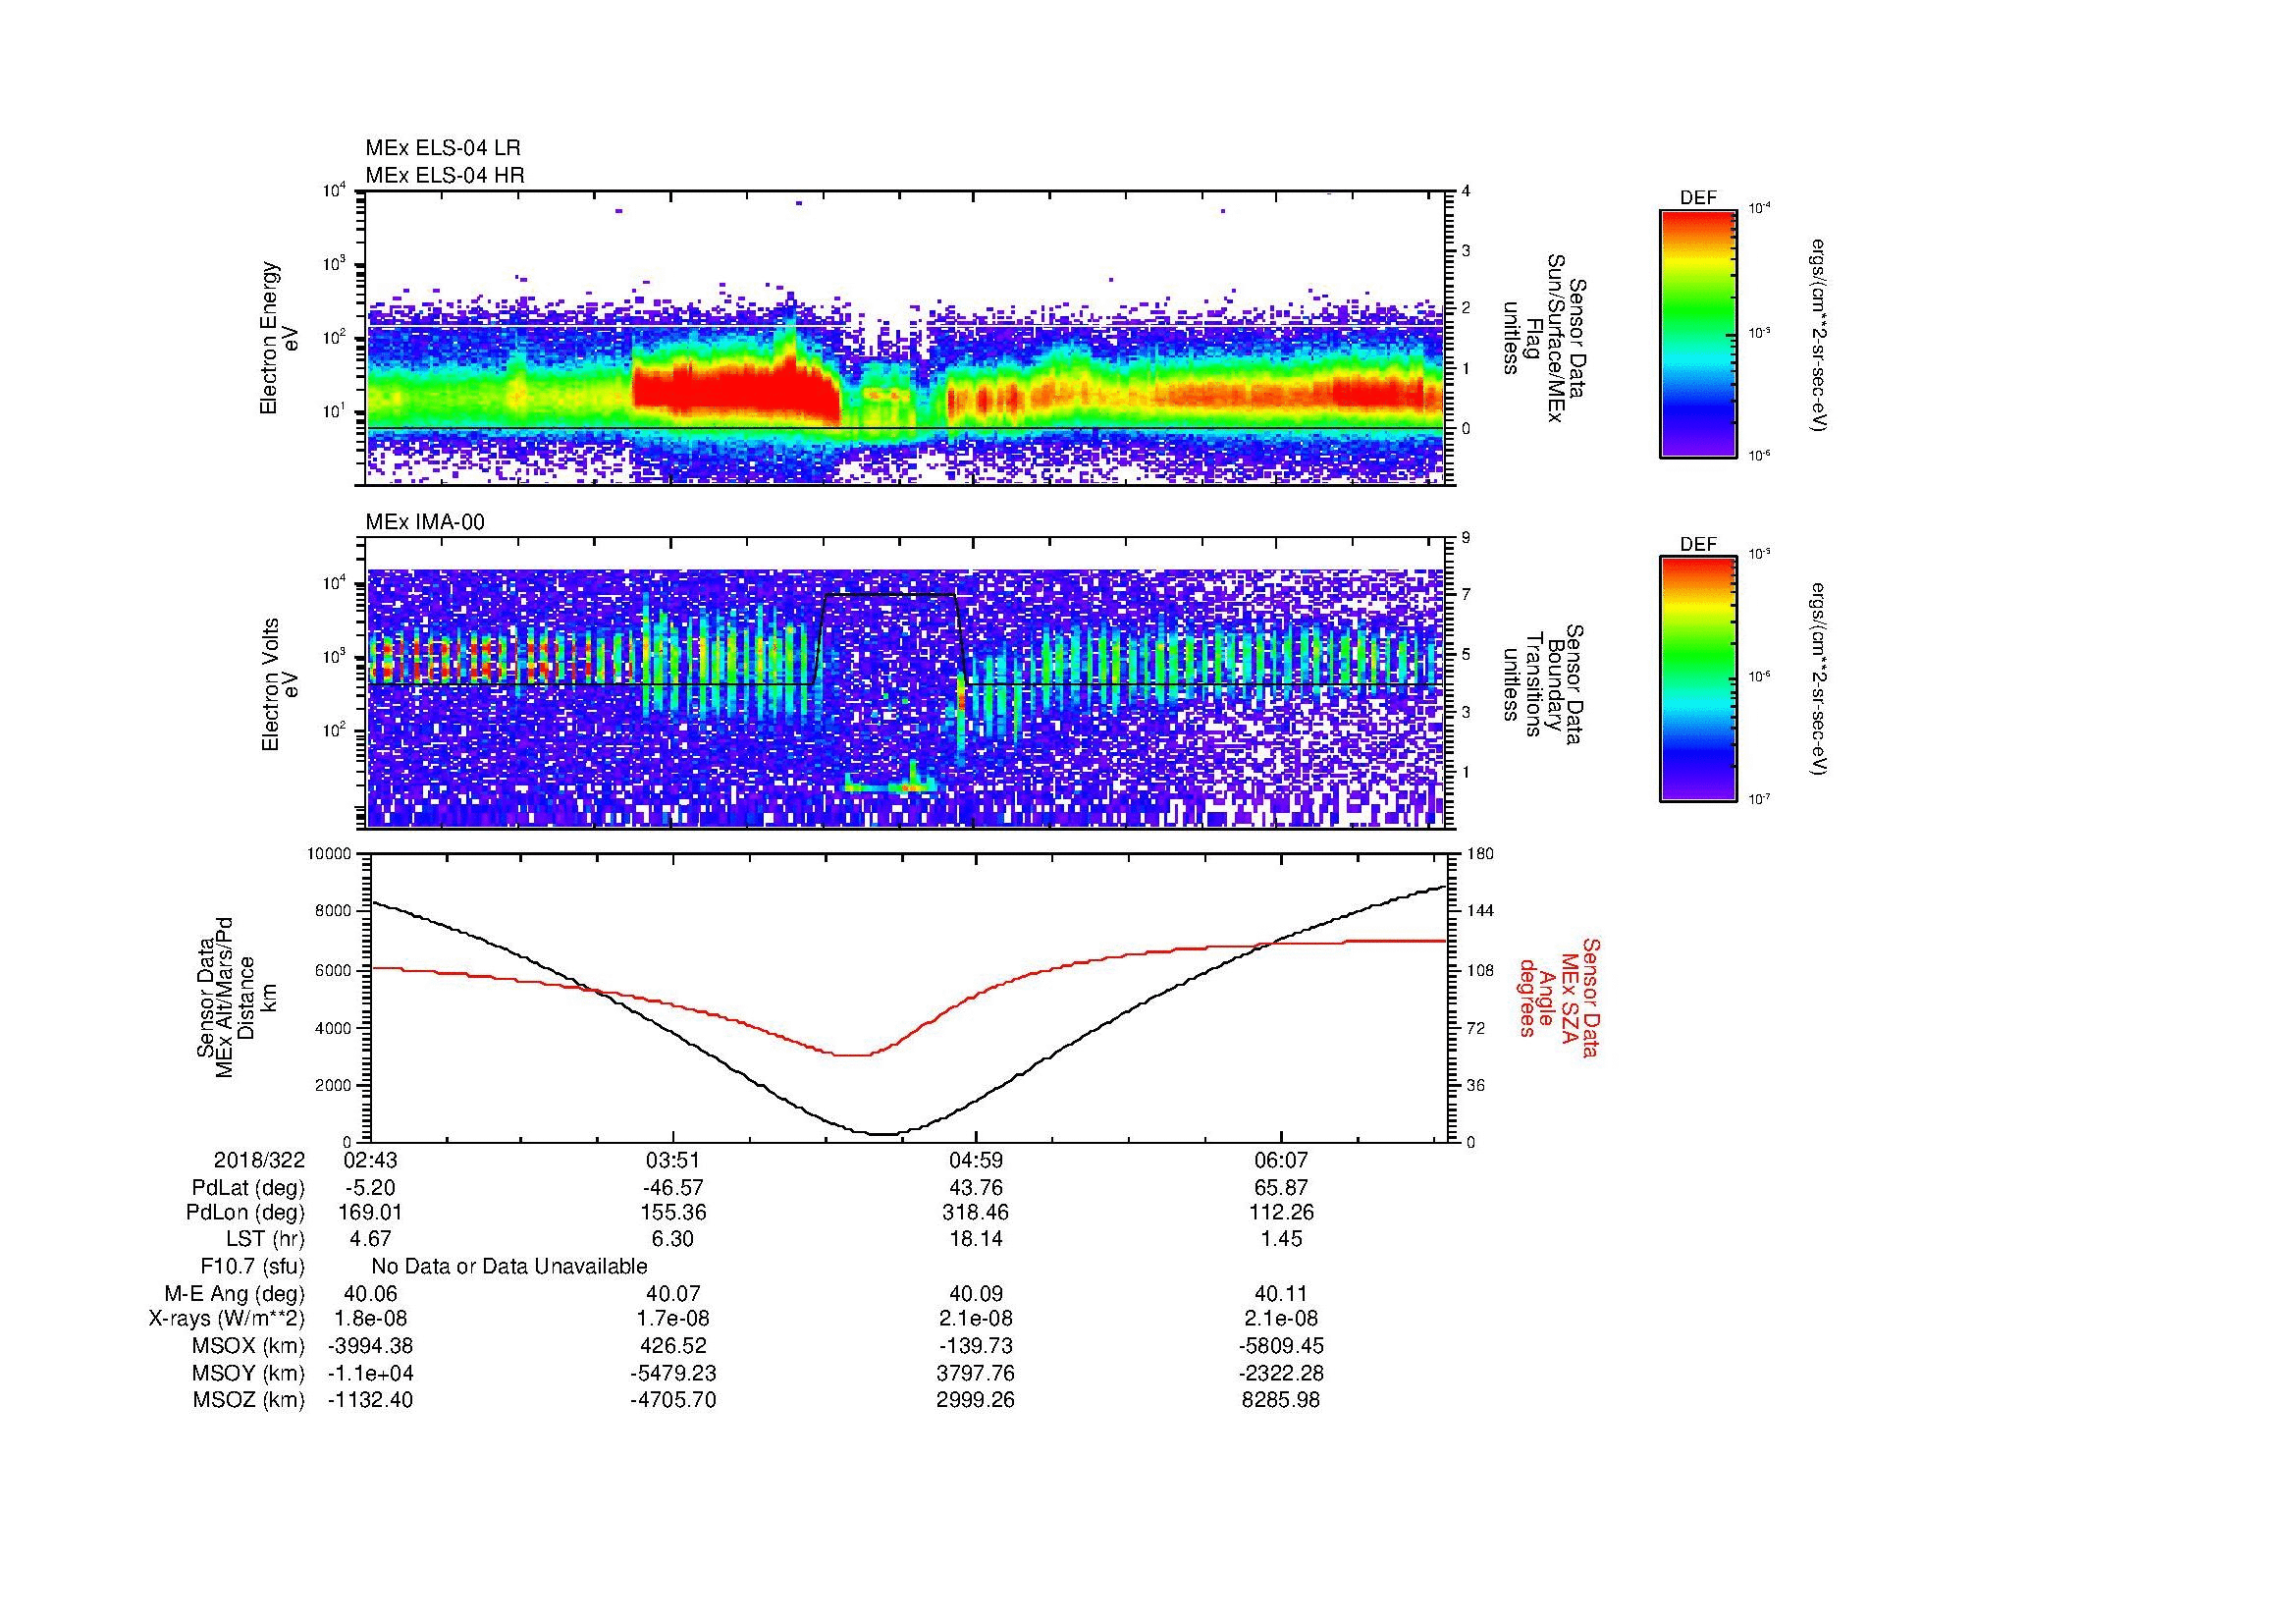This screenshot has height=1623, width=2296.
Task: Click the "Boundary Transitions unitless" right axis label
Action: coord(1544,685)
